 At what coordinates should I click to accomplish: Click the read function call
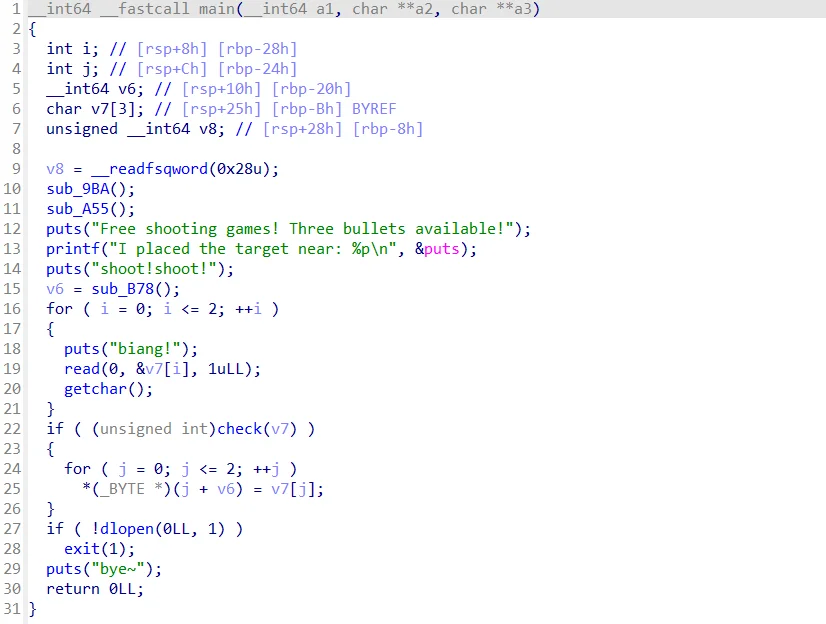coord(80,369)
